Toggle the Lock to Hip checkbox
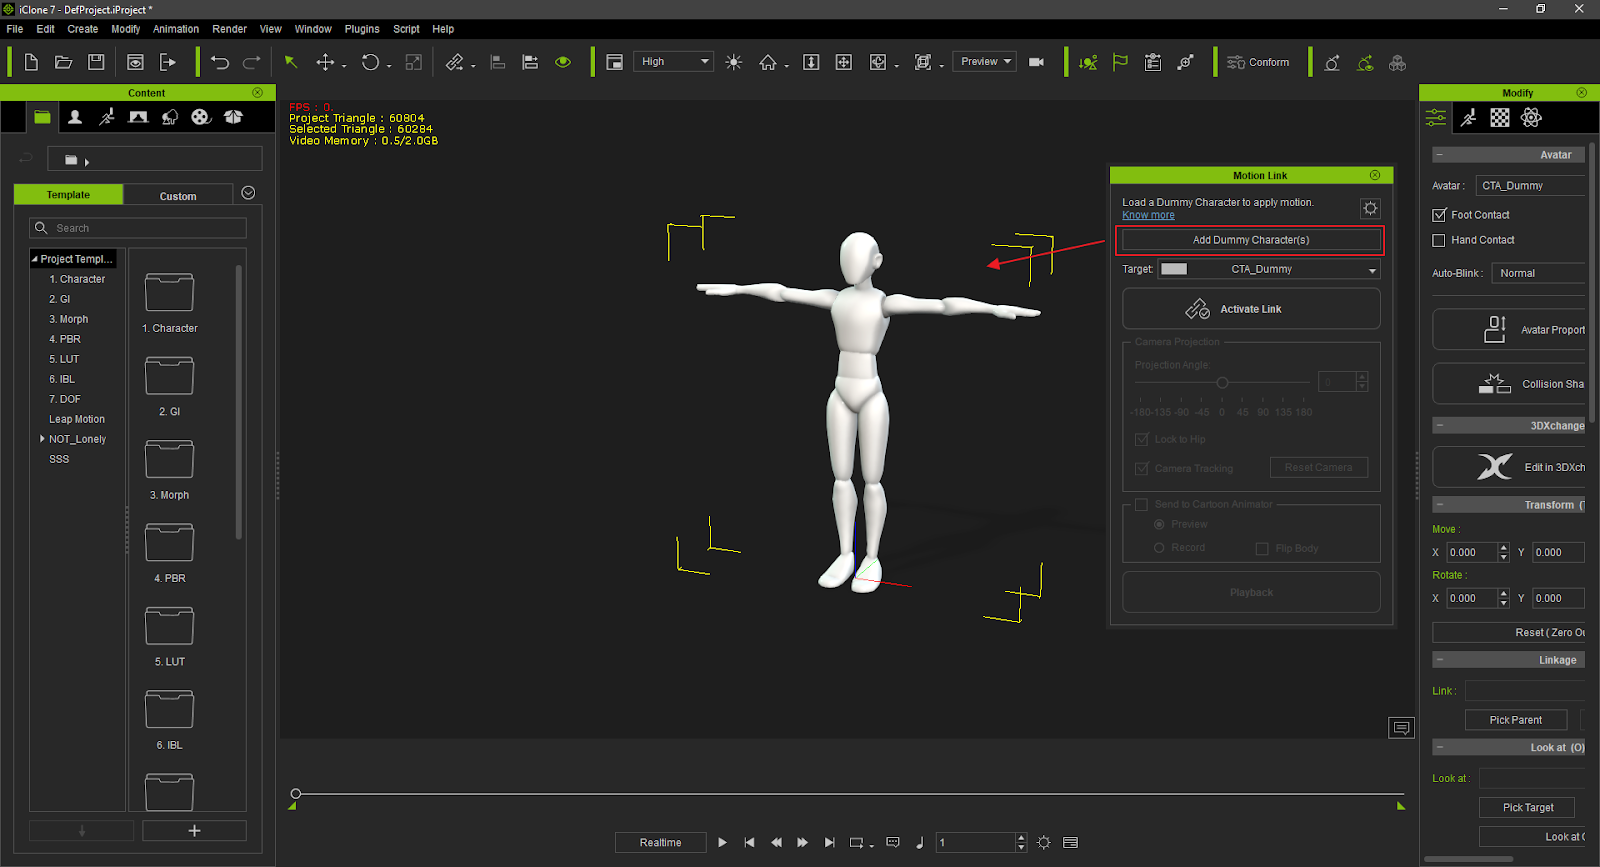The height and width of the screenshot is (867, 1600). point(1141,439)
